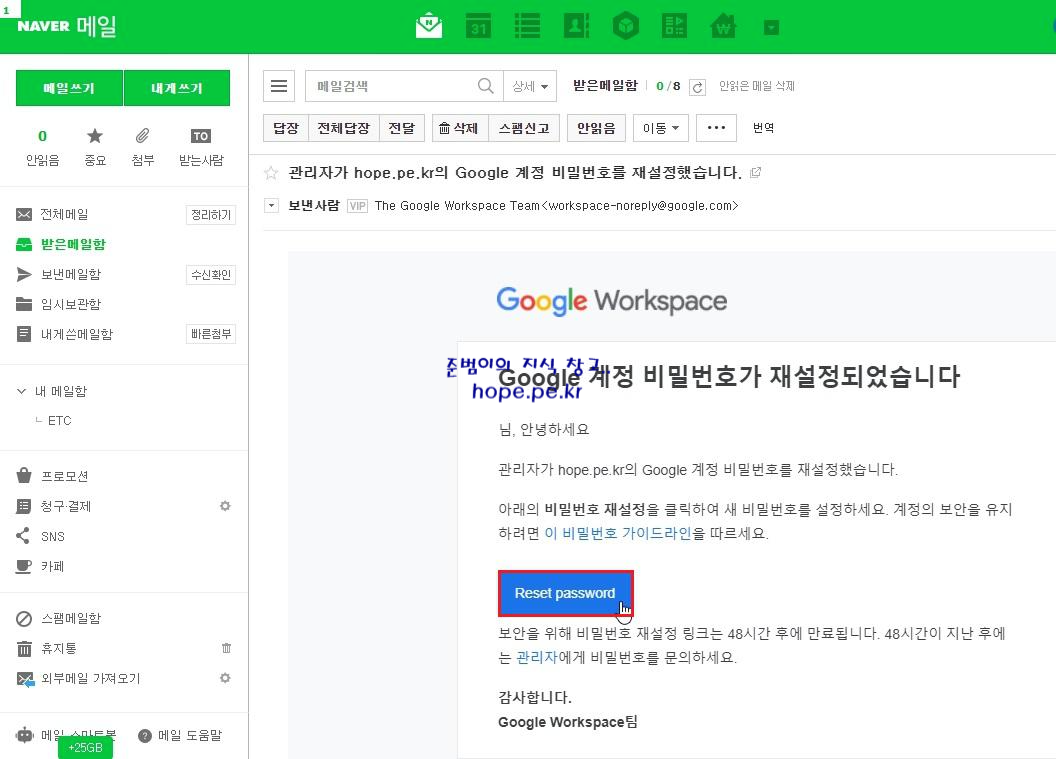Open 청구·결제 billing folder
Image resolution: width=1056 pixels, height=759 pixels.
coord(66,506)
